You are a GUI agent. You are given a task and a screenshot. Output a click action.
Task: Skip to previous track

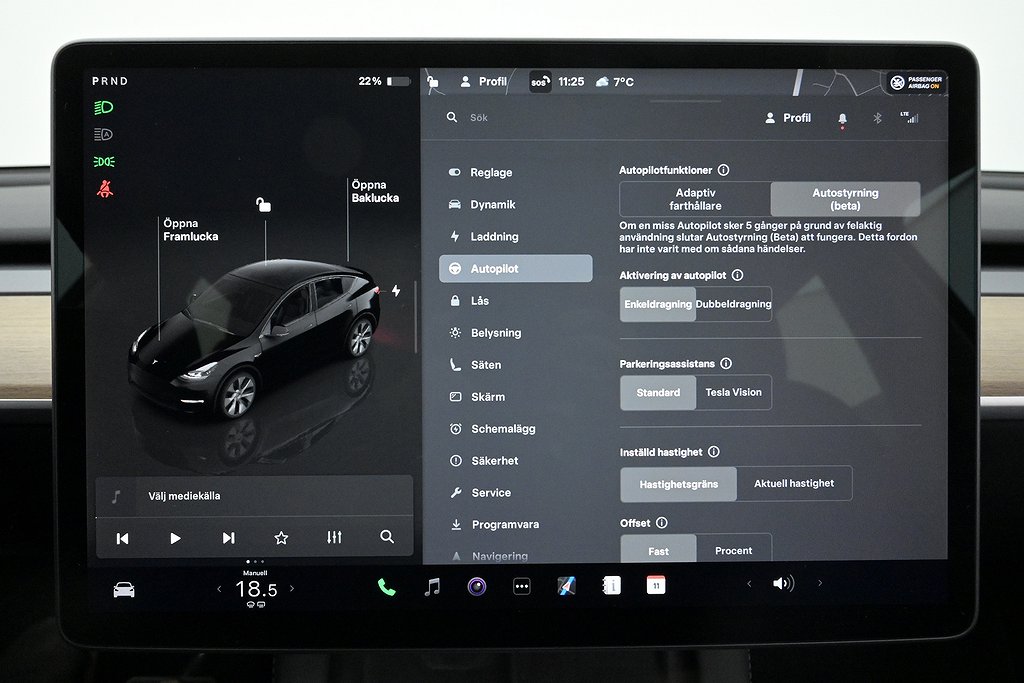click(122, 538)
